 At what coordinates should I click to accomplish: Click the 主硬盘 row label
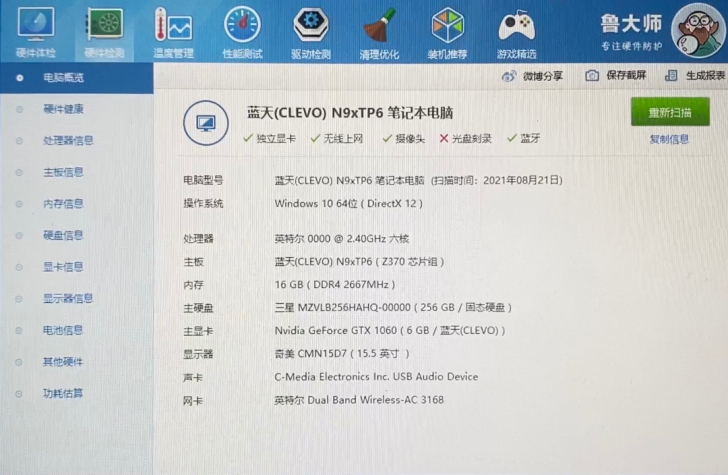point(198,308)
